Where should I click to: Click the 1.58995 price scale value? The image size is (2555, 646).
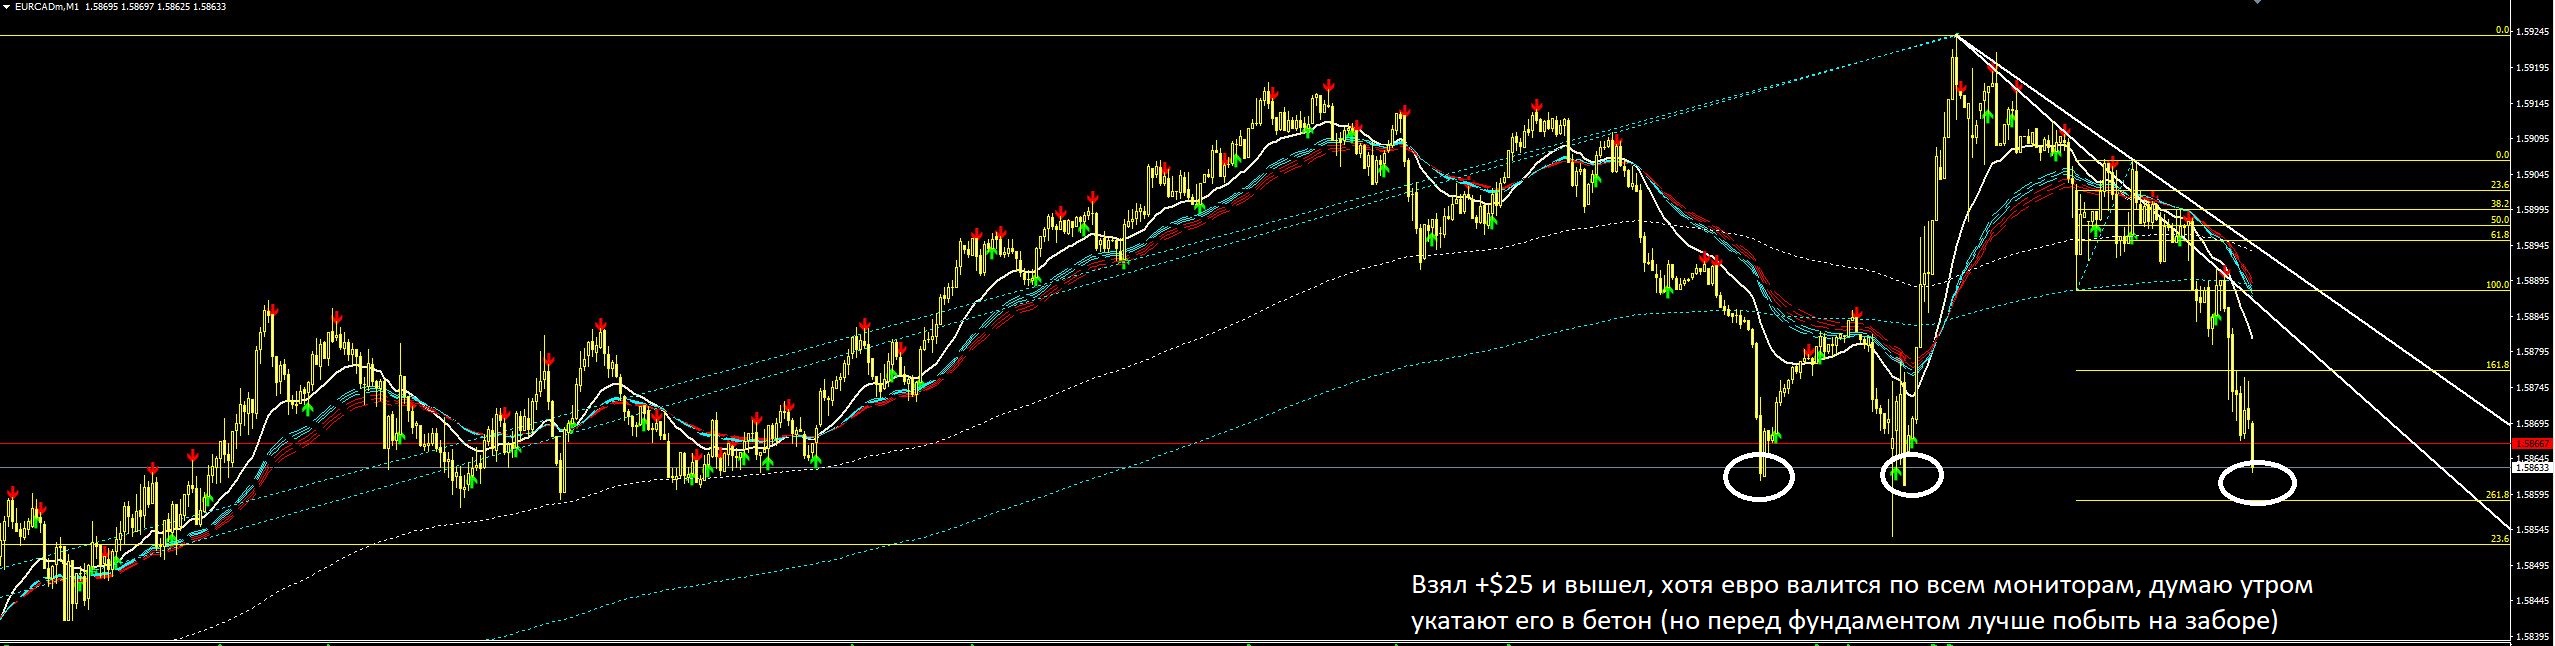click(2532, 210)
